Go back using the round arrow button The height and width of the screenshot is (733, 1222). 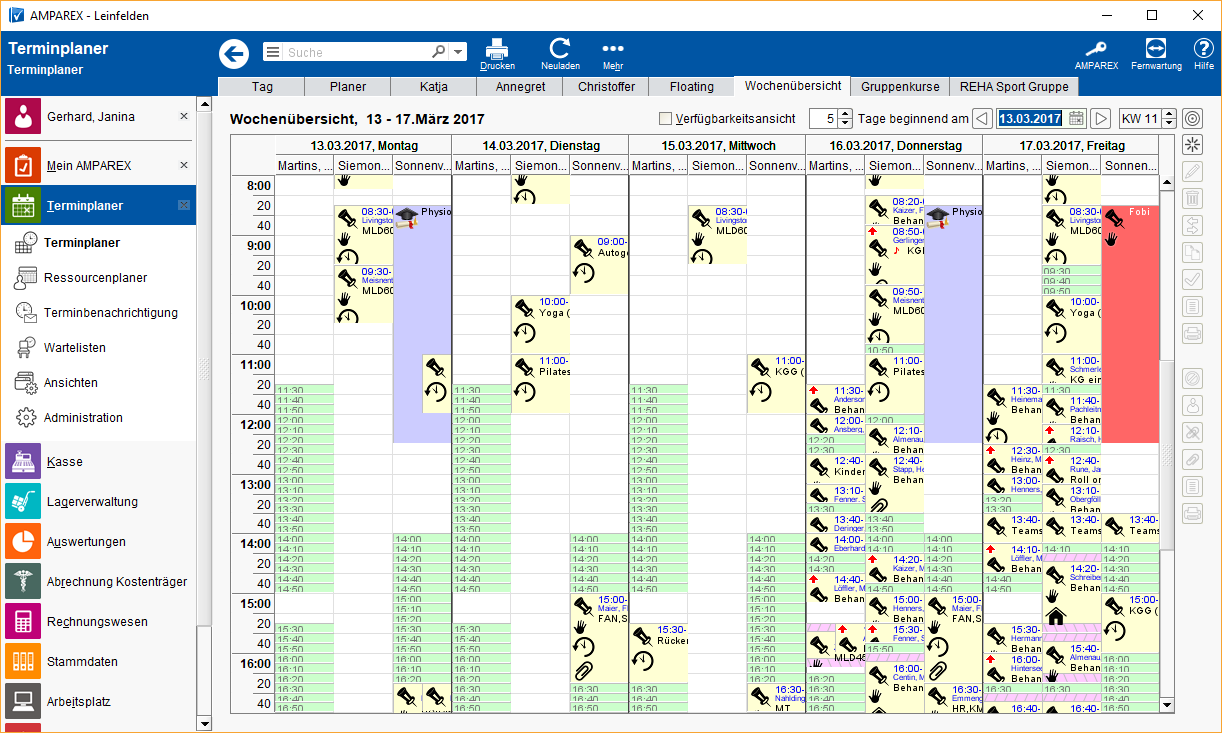234,53
